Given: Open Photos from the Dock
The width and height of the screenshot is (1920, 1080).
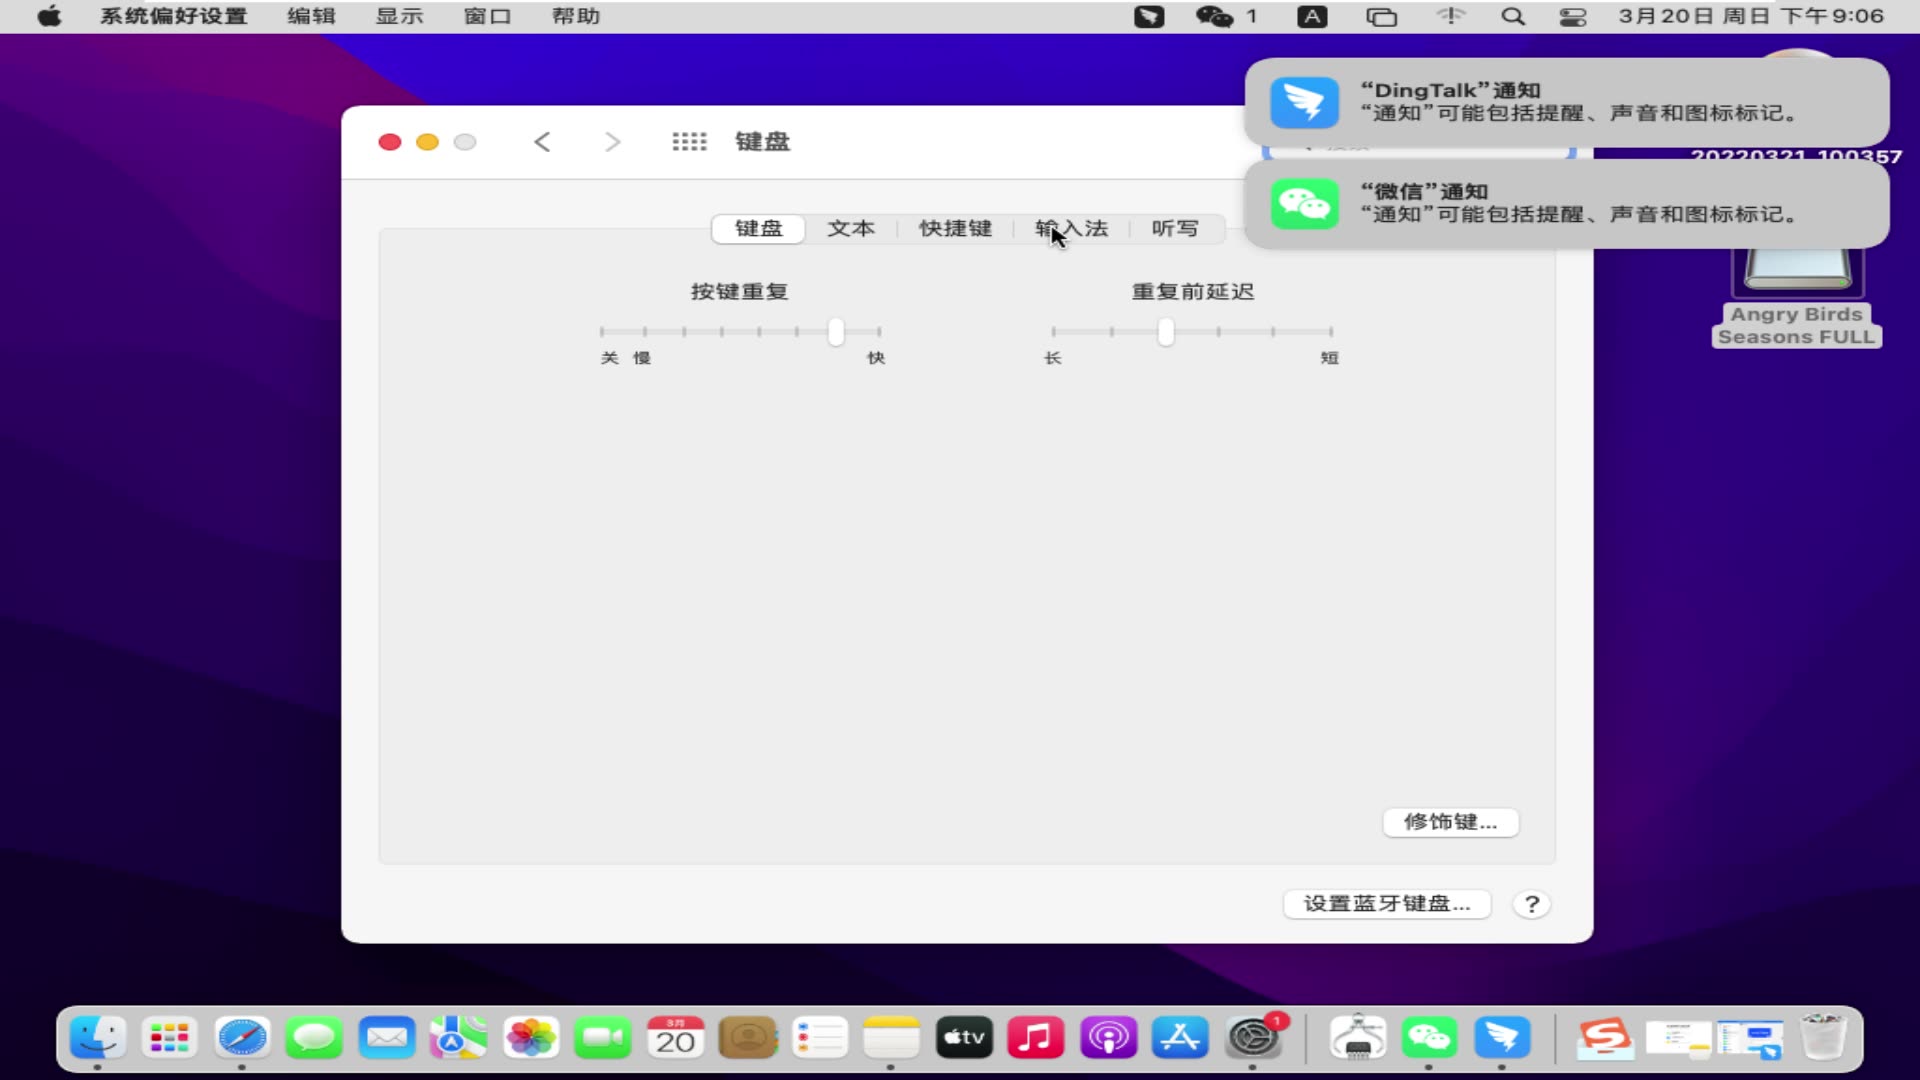Looking at the screenshot, I should click(x=531, y=1037).
